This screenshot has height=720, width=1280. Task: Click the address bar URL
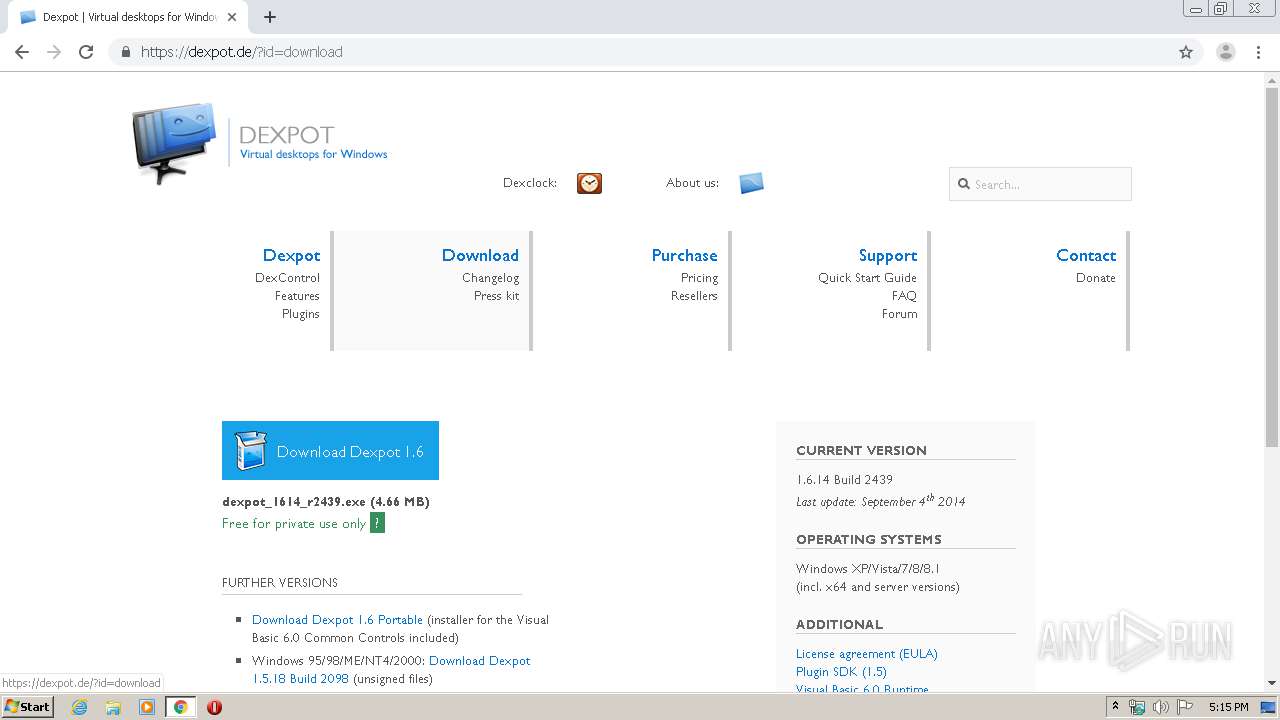coord(242,52)
